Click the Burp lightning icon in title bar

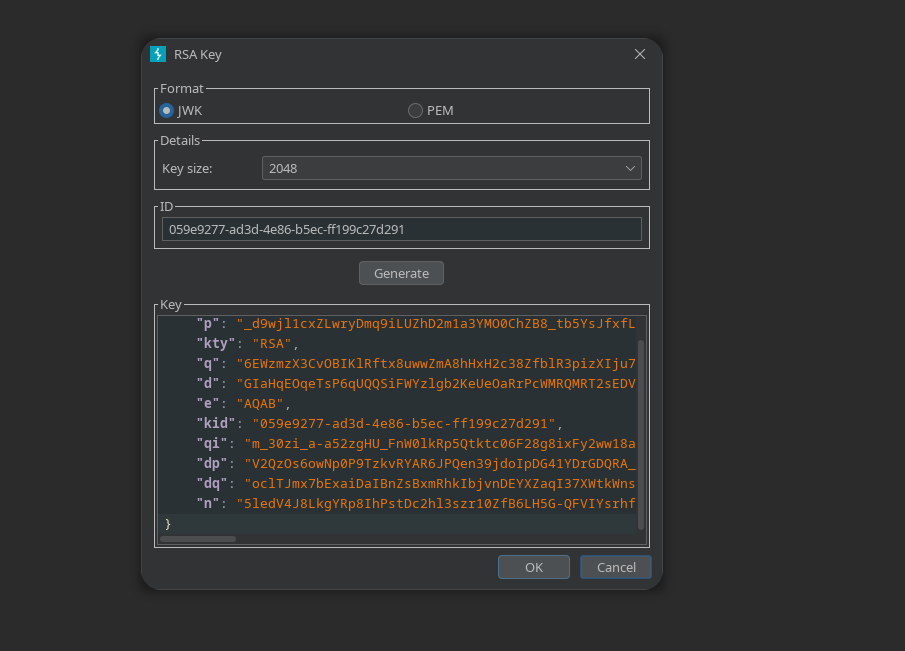(x=158, y=54)
